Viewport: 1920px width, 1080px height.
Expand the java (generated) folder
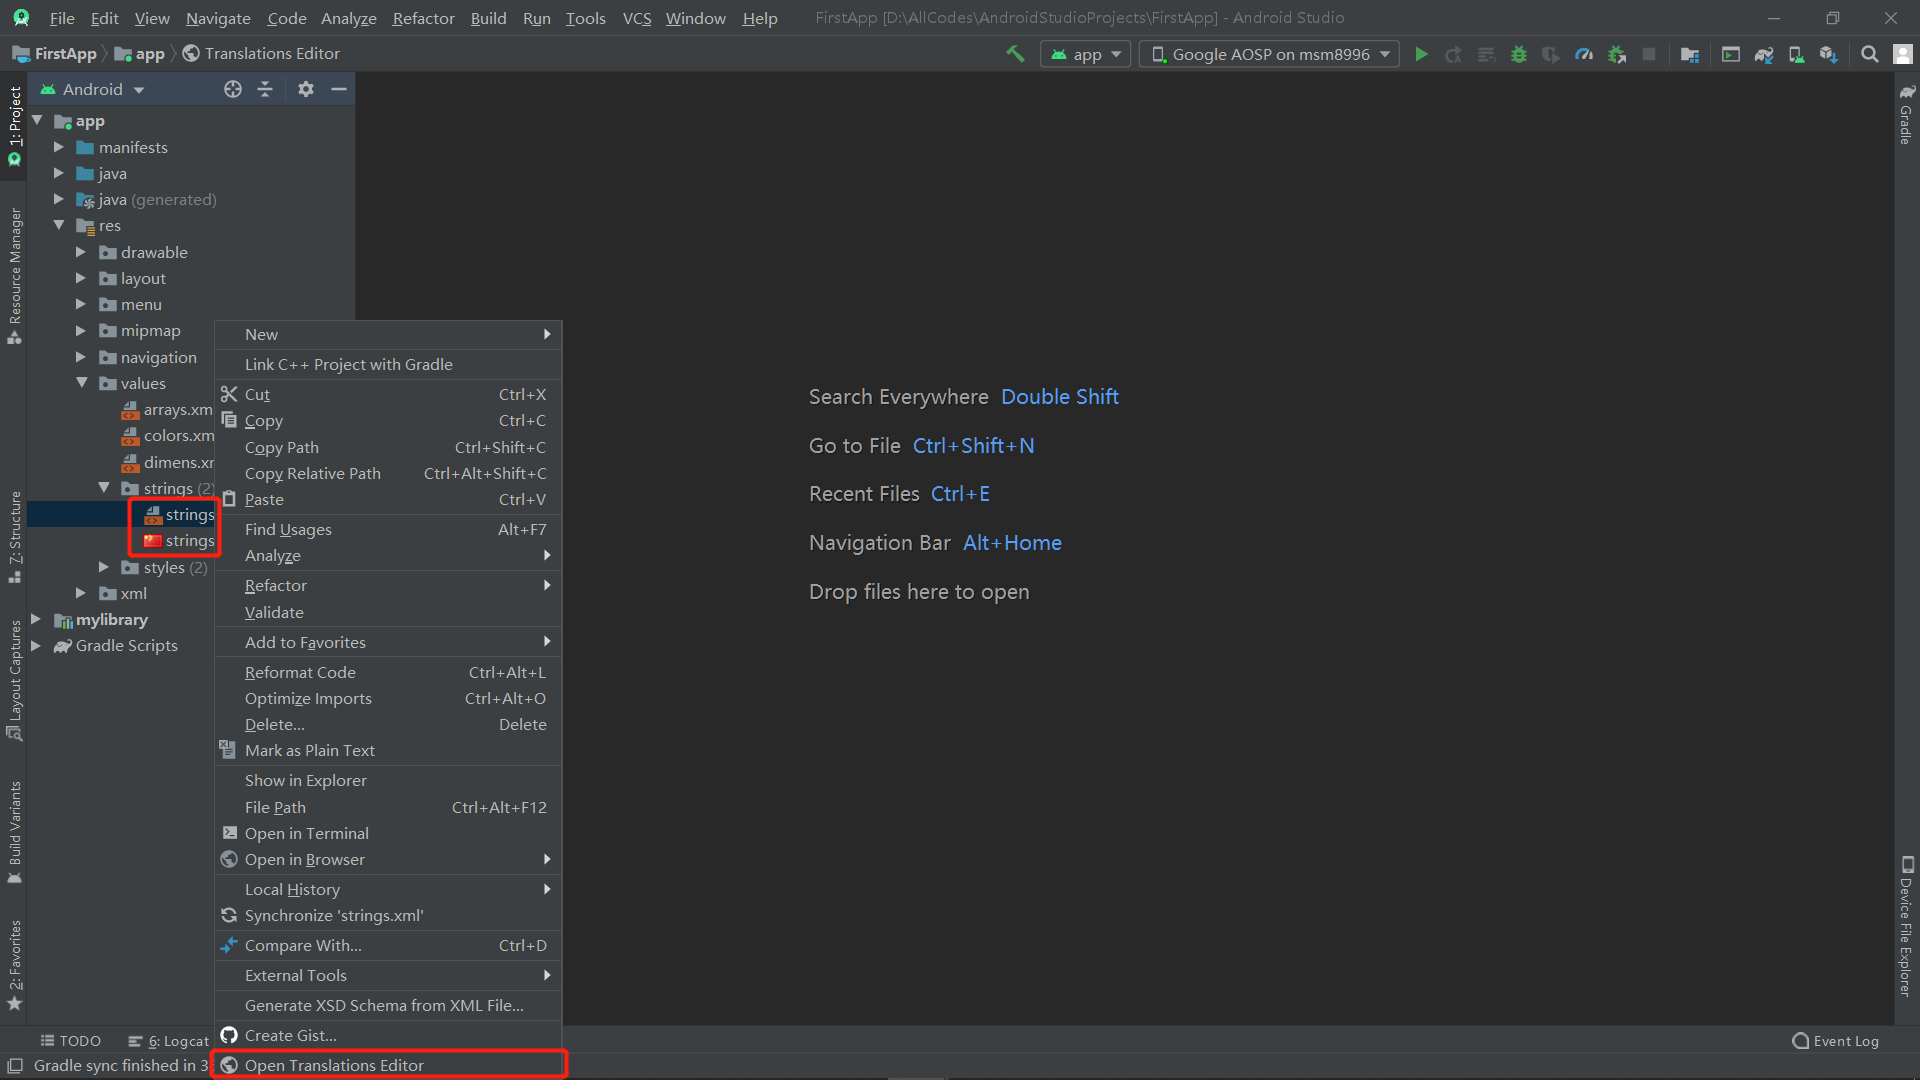click(x=59, y=199)
